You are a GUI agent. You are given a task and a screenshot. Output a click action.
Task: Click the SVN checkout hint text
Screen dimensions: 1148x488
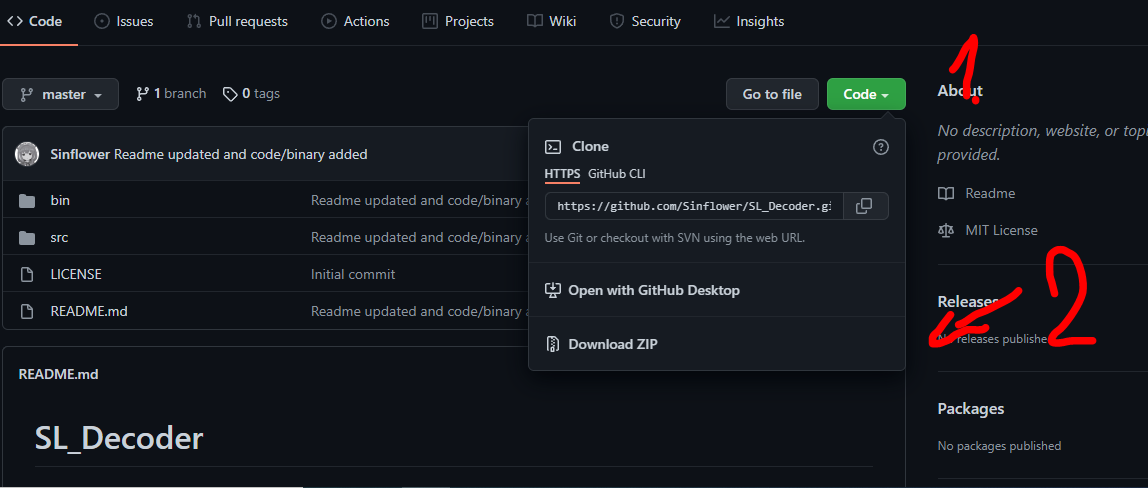tap(675, 238)
